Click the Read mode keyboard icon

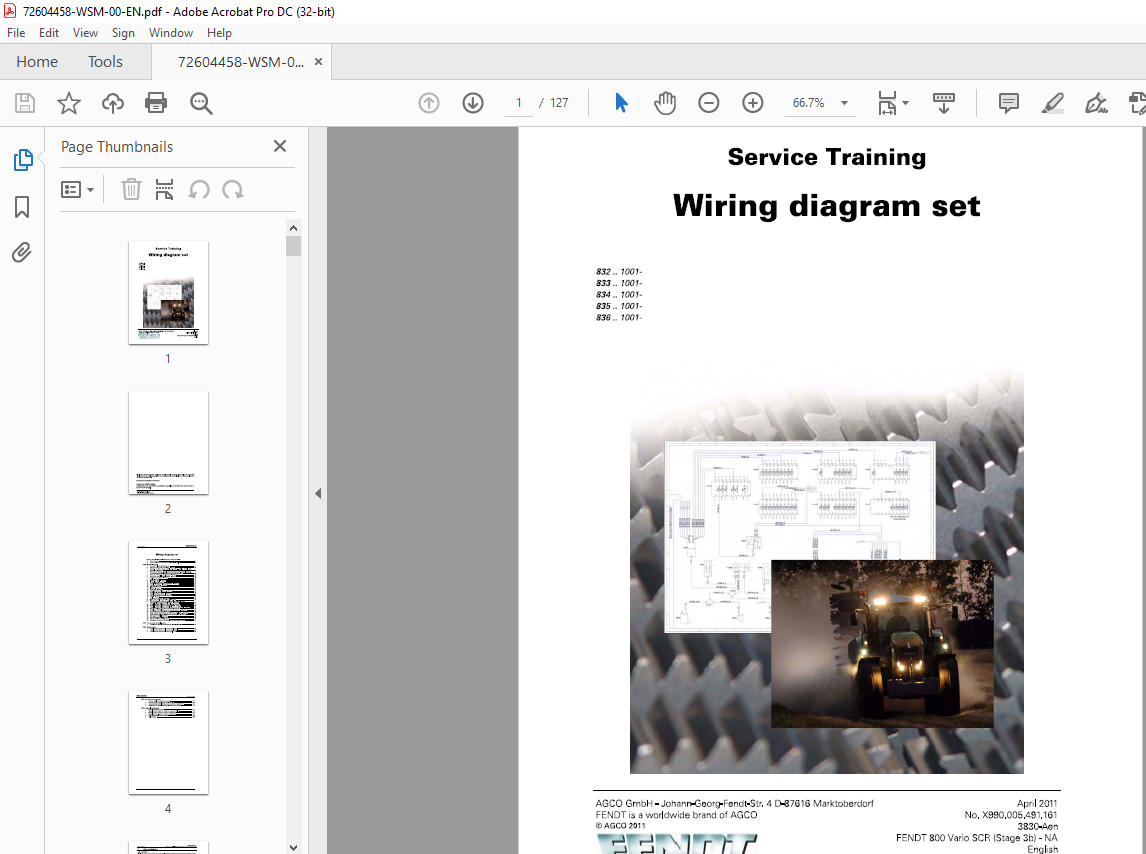pos(944,103)
